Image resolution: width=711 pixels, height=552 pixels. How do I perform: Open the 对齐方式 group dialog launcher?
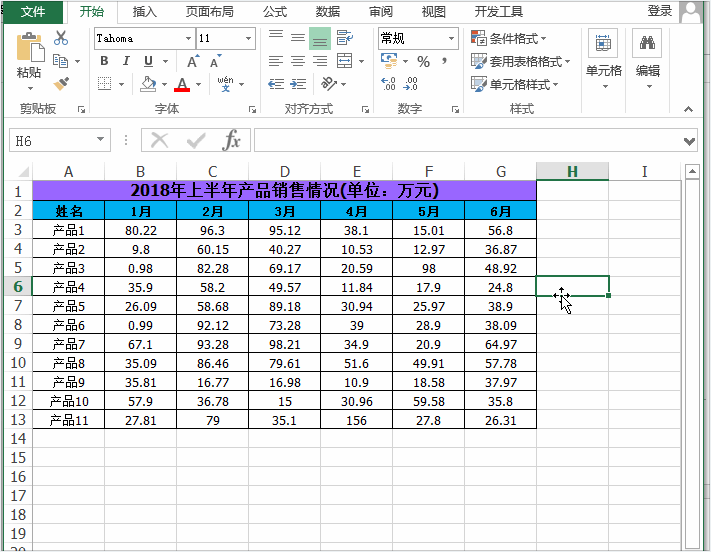[x=365, y=109]
